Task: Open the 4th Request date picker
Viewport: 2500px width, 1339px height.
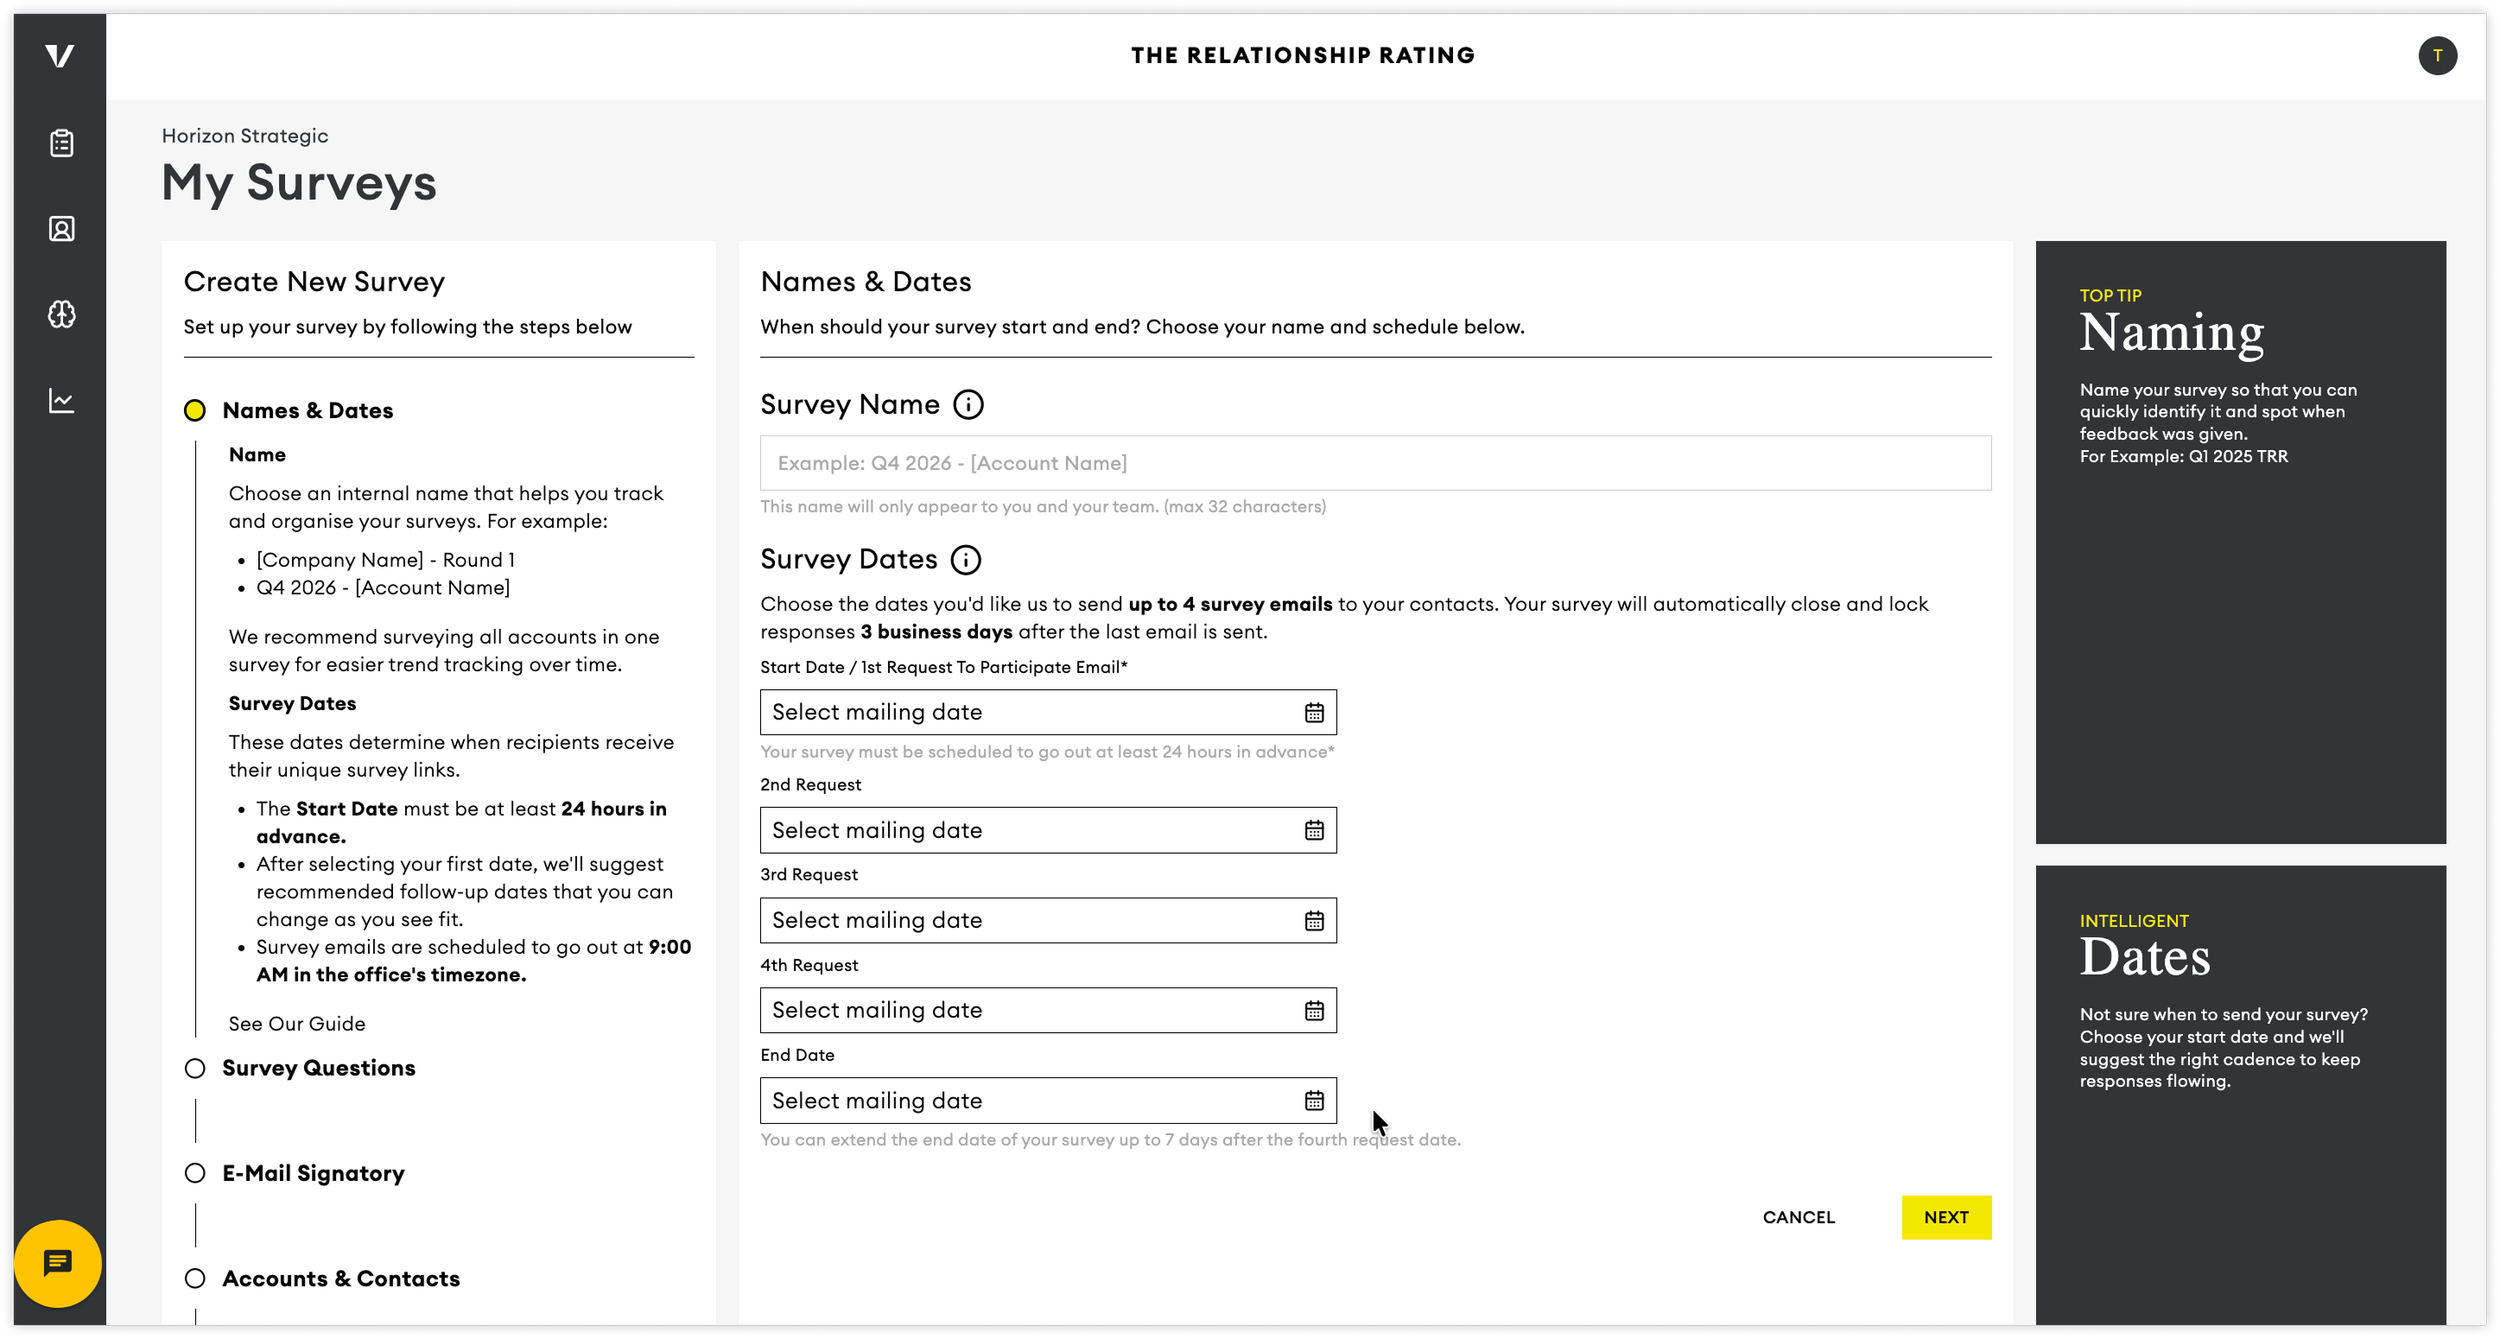Action: pos(1314,1010)
